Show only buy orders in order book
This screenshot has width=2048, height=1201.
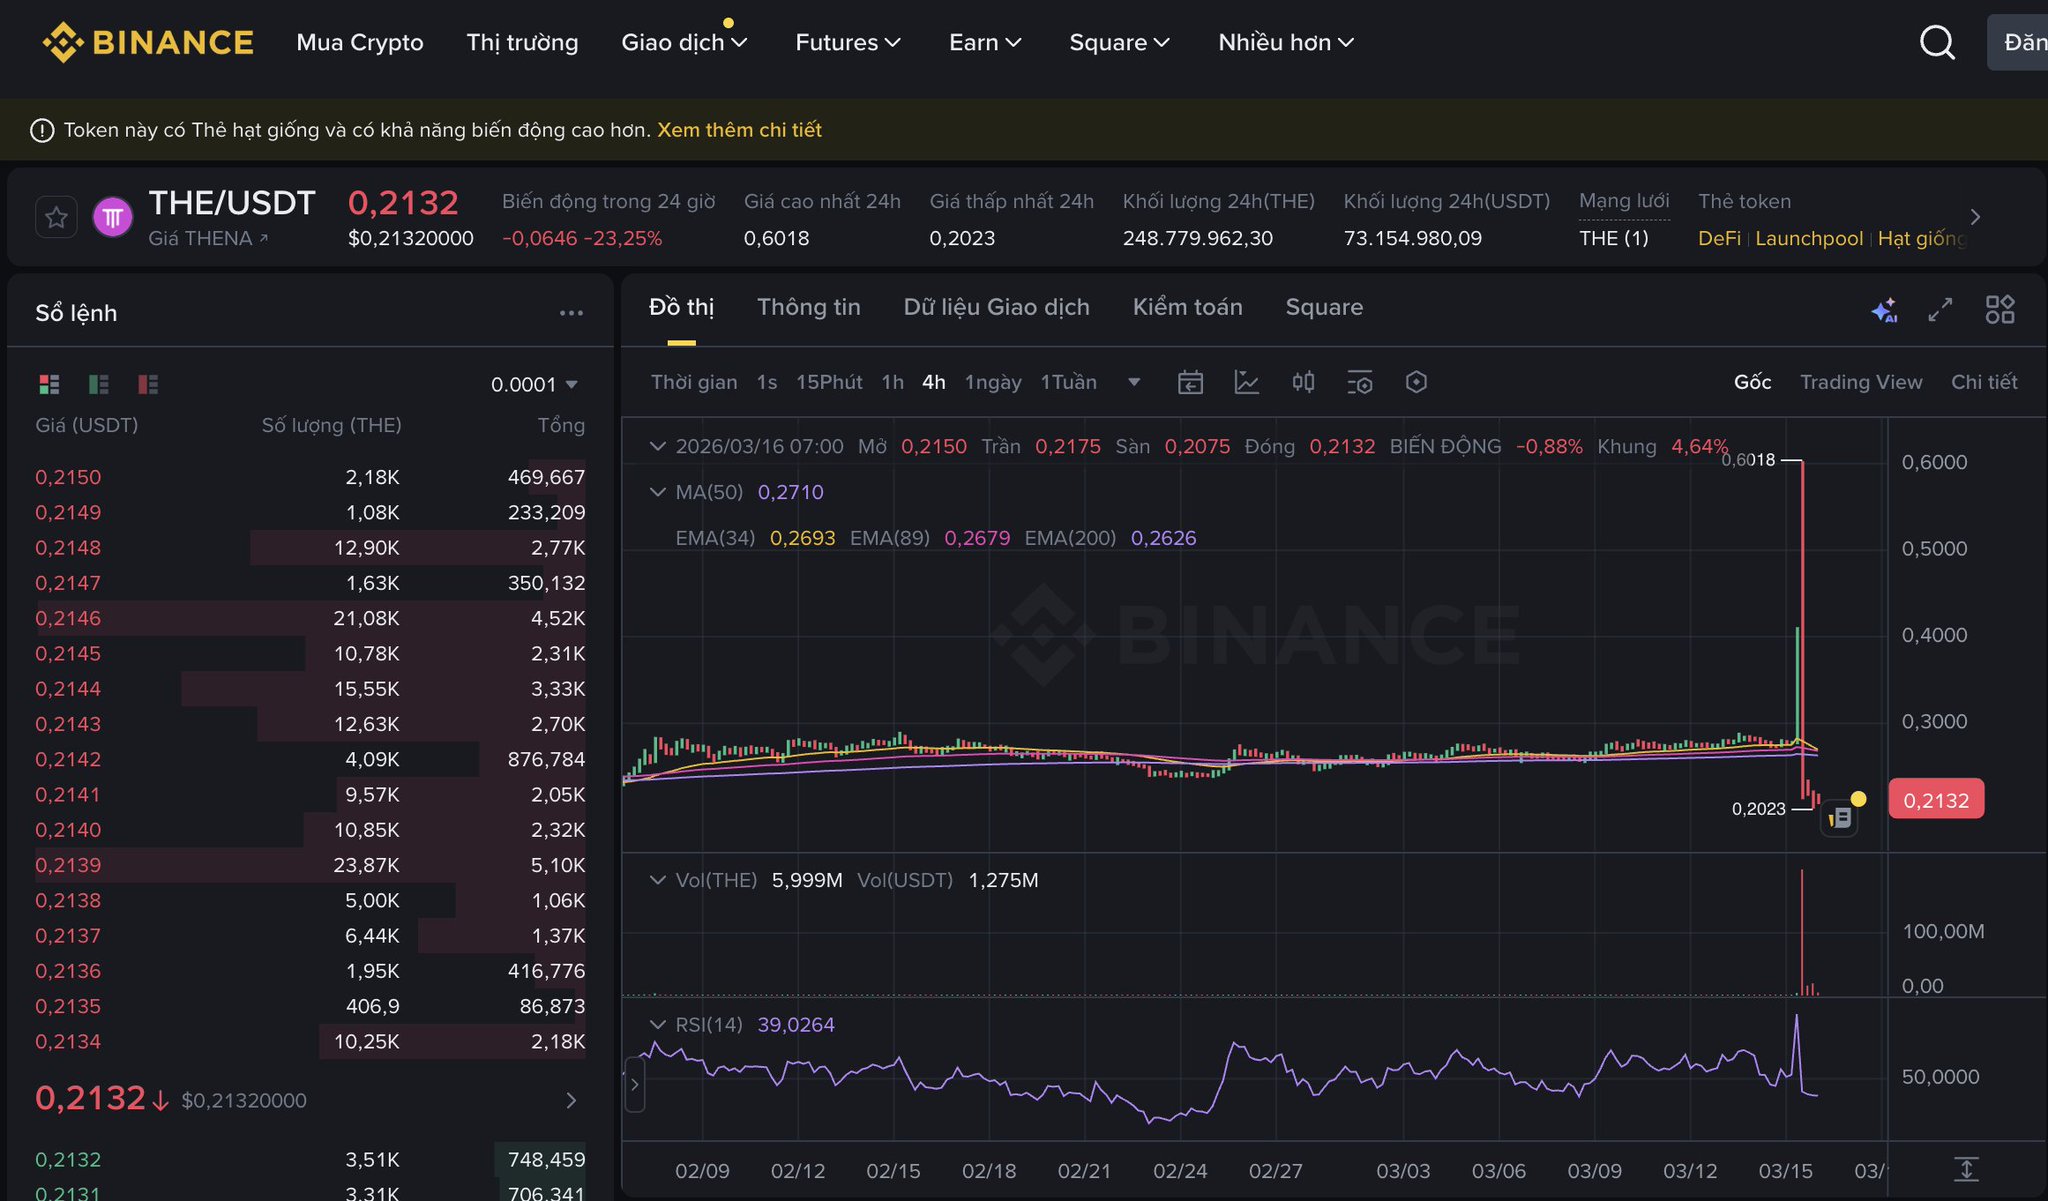99,384
